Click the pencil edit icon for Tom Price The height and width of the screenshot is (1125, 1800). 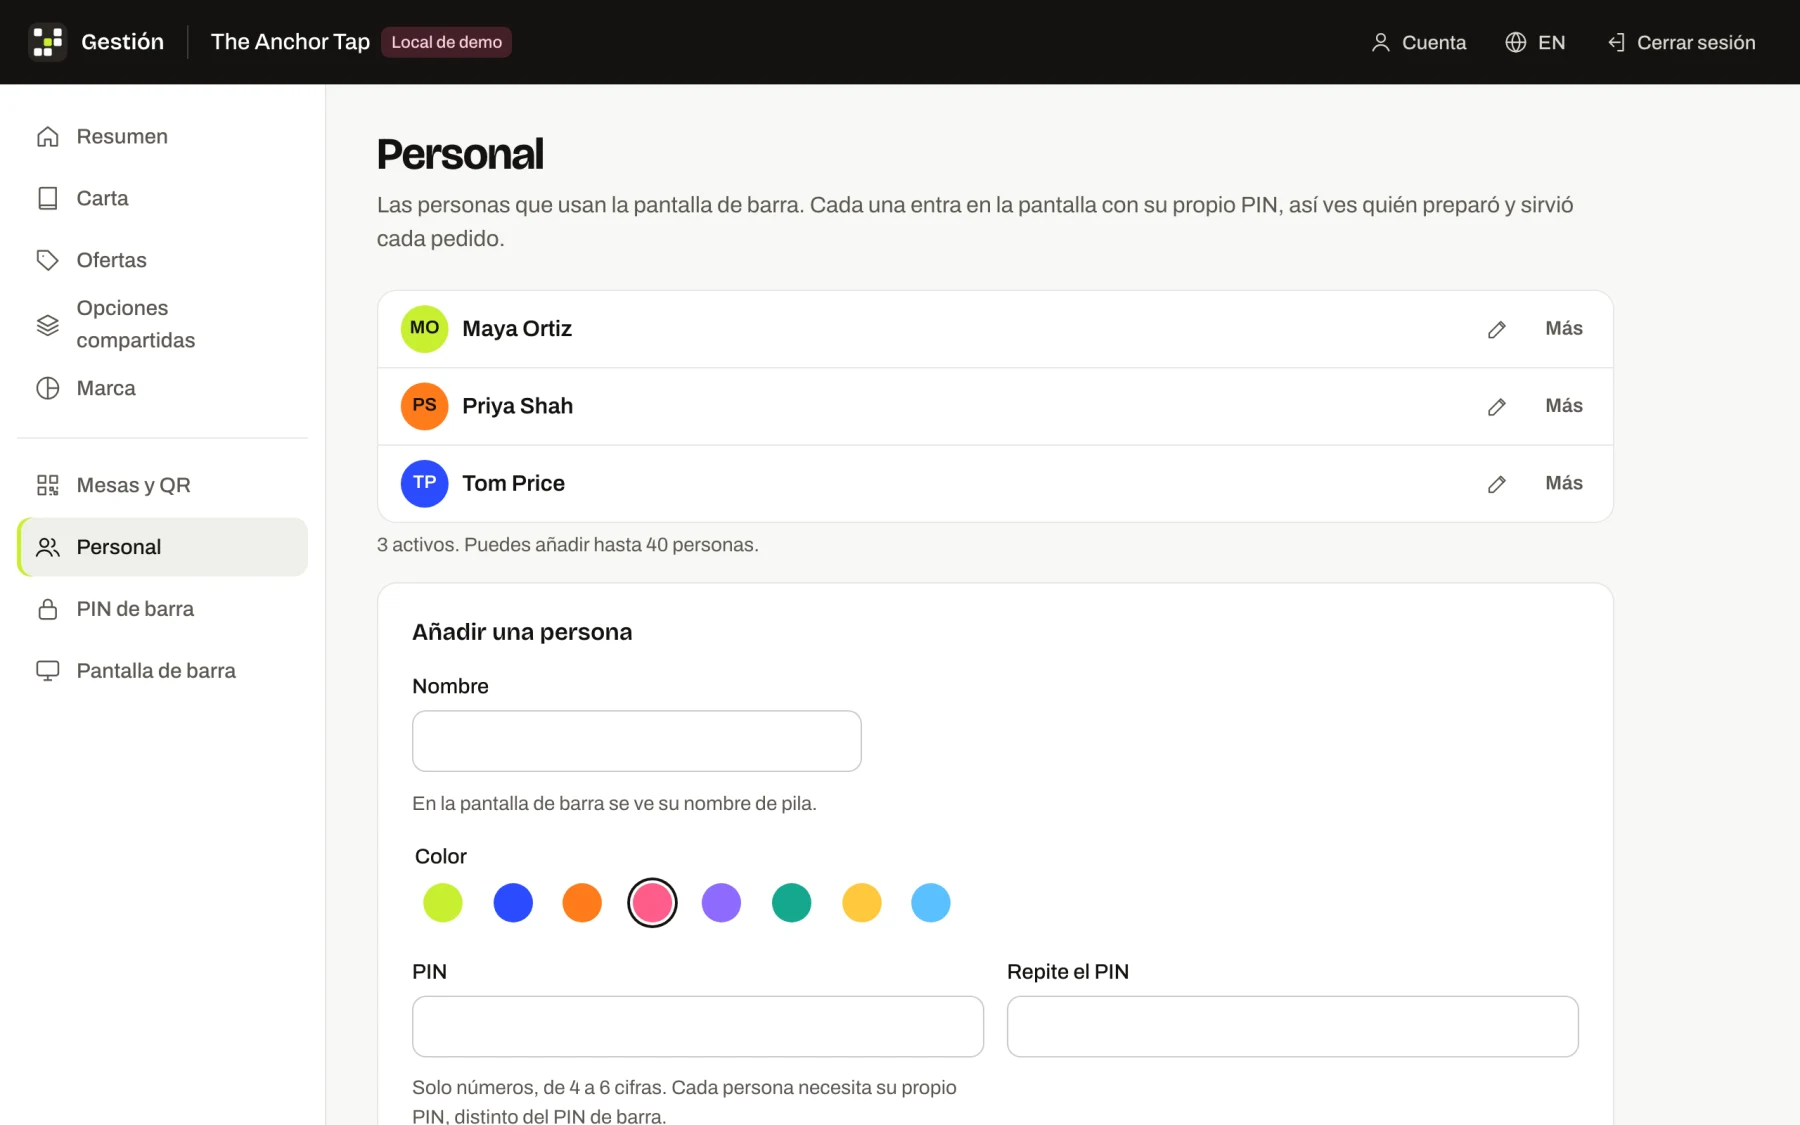click(x=1496, y=484)
